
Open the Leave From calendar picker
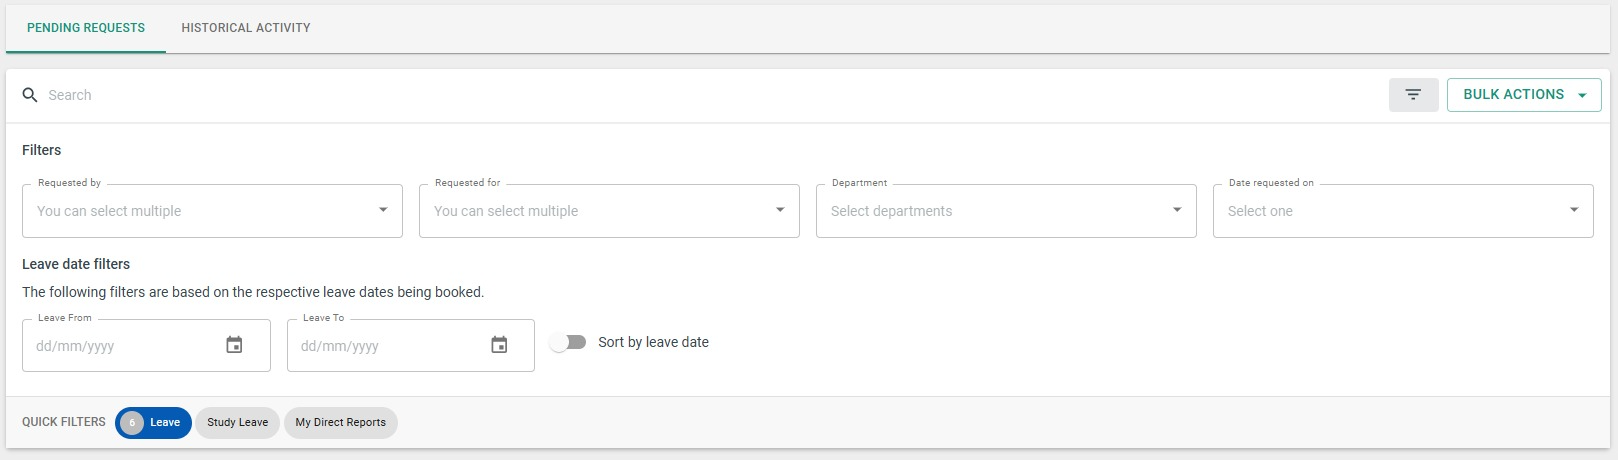234,345
